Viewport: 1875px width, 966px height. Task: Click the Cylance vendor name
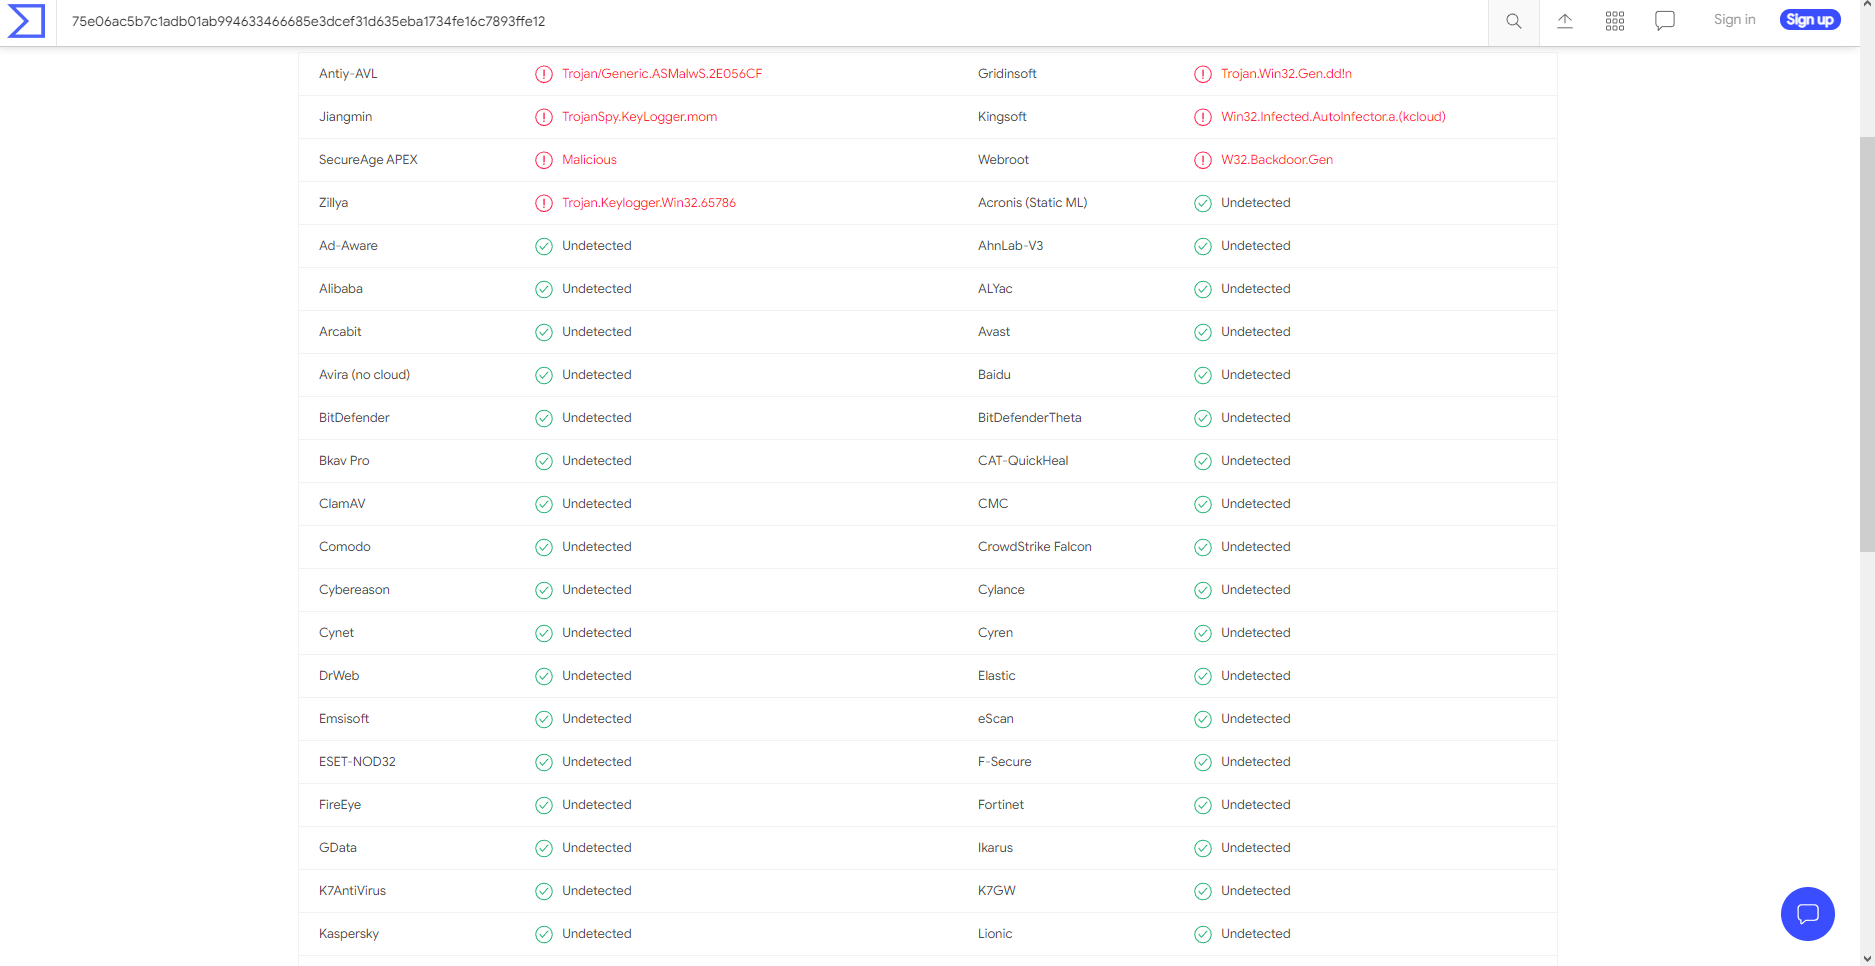tap(1001, 590)
